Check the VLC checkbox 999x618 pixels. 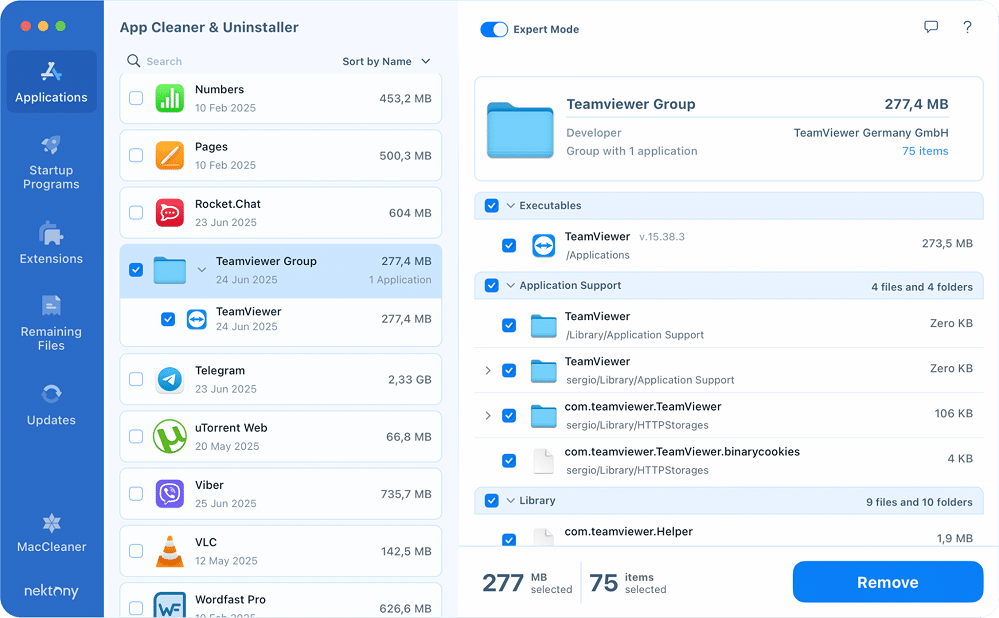tap(136, 551)
